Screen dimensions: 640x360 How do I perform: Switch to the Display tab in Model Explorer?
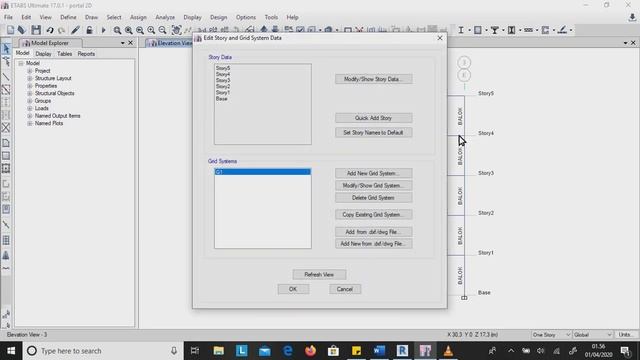click(43, 54)
